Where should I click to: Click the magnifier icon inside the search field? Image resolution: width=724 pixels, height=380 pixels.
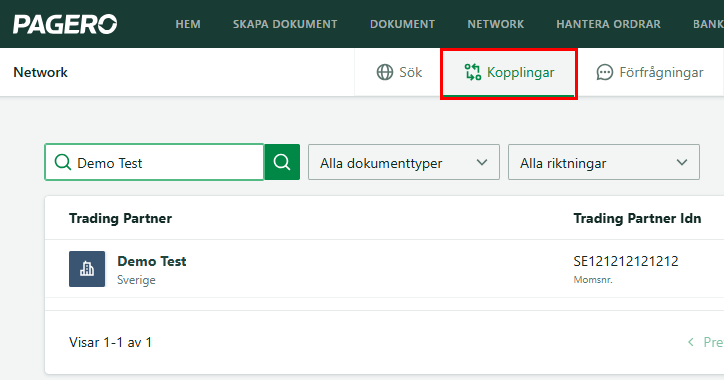coord(63,163)
